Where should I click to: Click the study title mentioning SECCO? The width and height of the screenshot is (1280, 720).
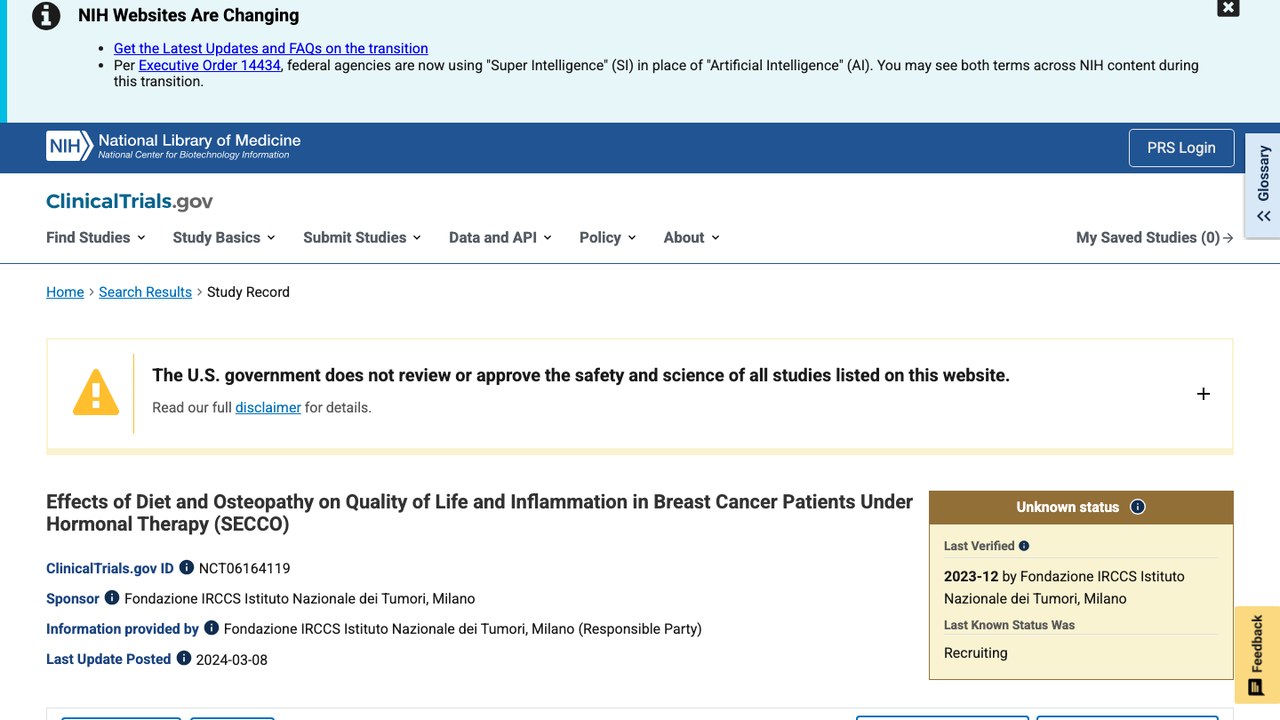(479, 513)
